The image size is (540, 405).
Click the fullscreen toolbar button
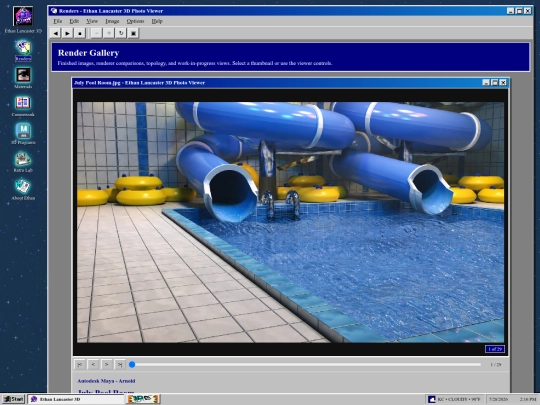pyautogui.click(x=133, y=33)
